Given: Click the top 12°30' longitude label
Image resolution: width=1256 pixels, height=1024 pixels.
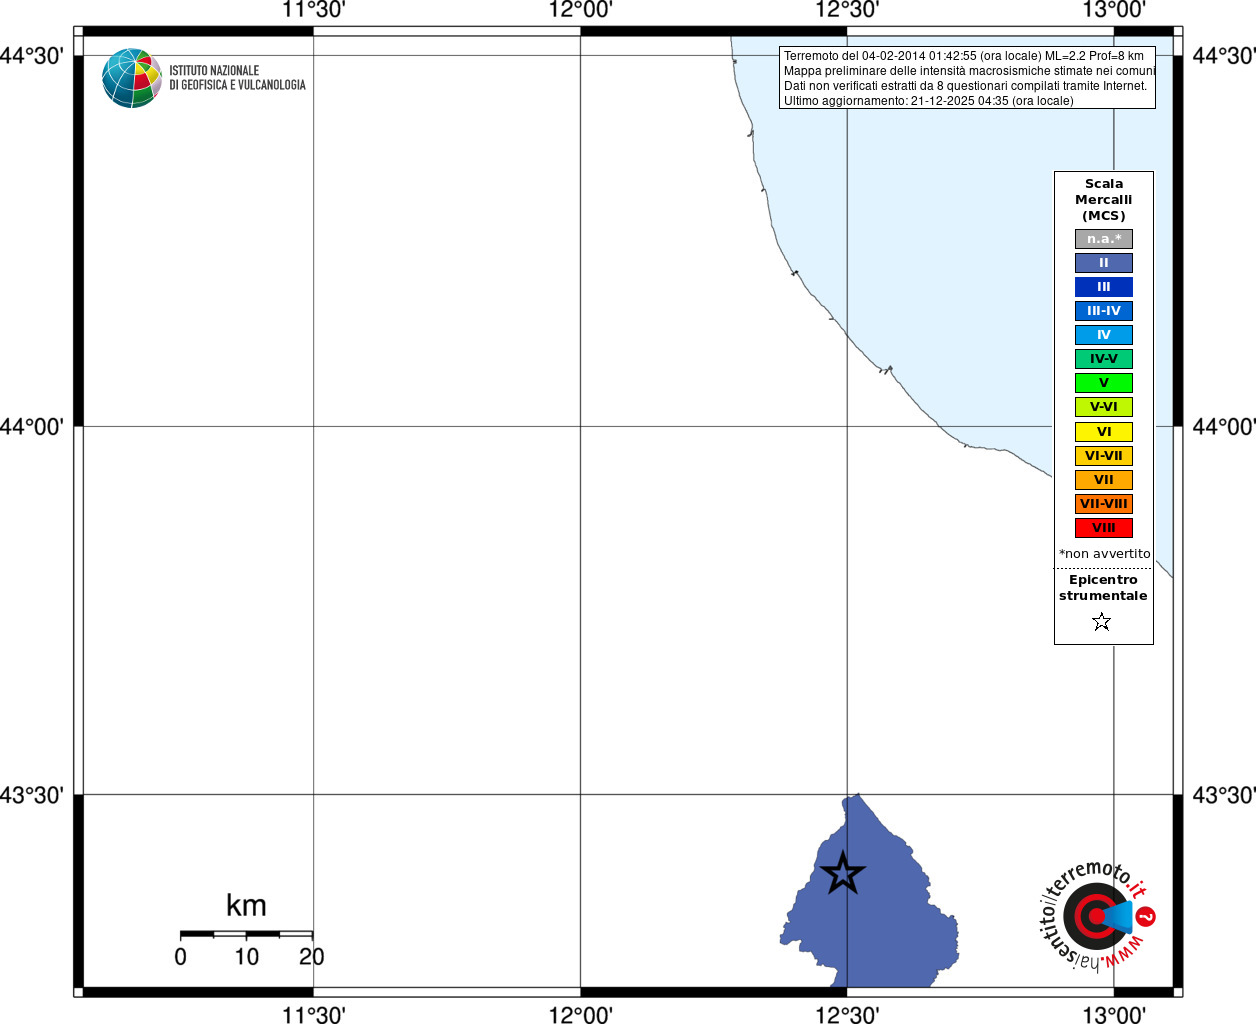Looking at the screenshot, I should pos(848,10).
